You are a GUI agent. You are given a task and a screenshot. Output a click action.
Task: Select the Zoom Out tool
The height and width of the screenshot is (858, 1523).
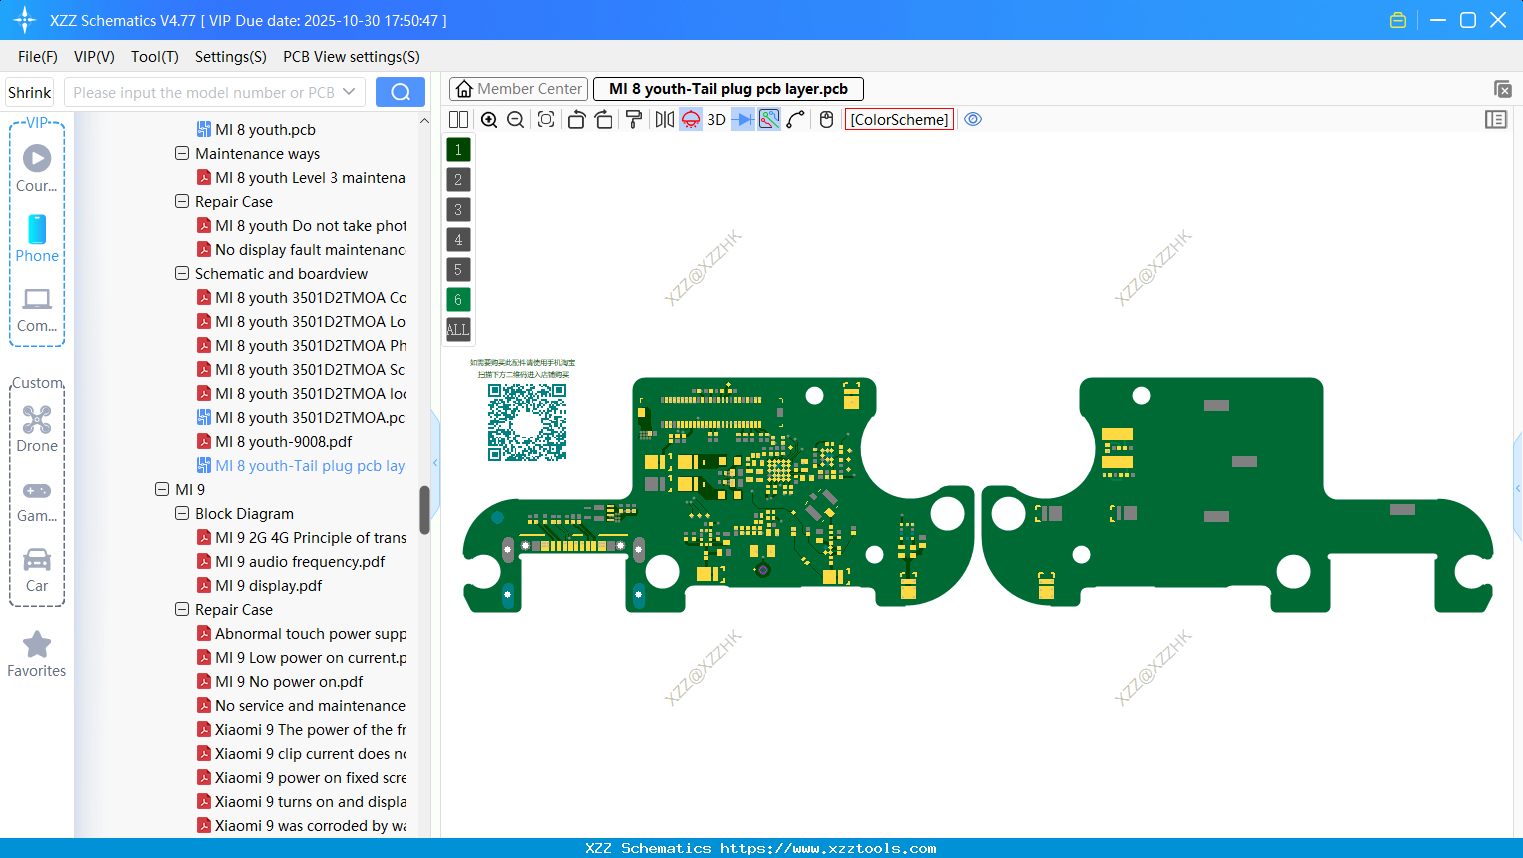[515, 119]
